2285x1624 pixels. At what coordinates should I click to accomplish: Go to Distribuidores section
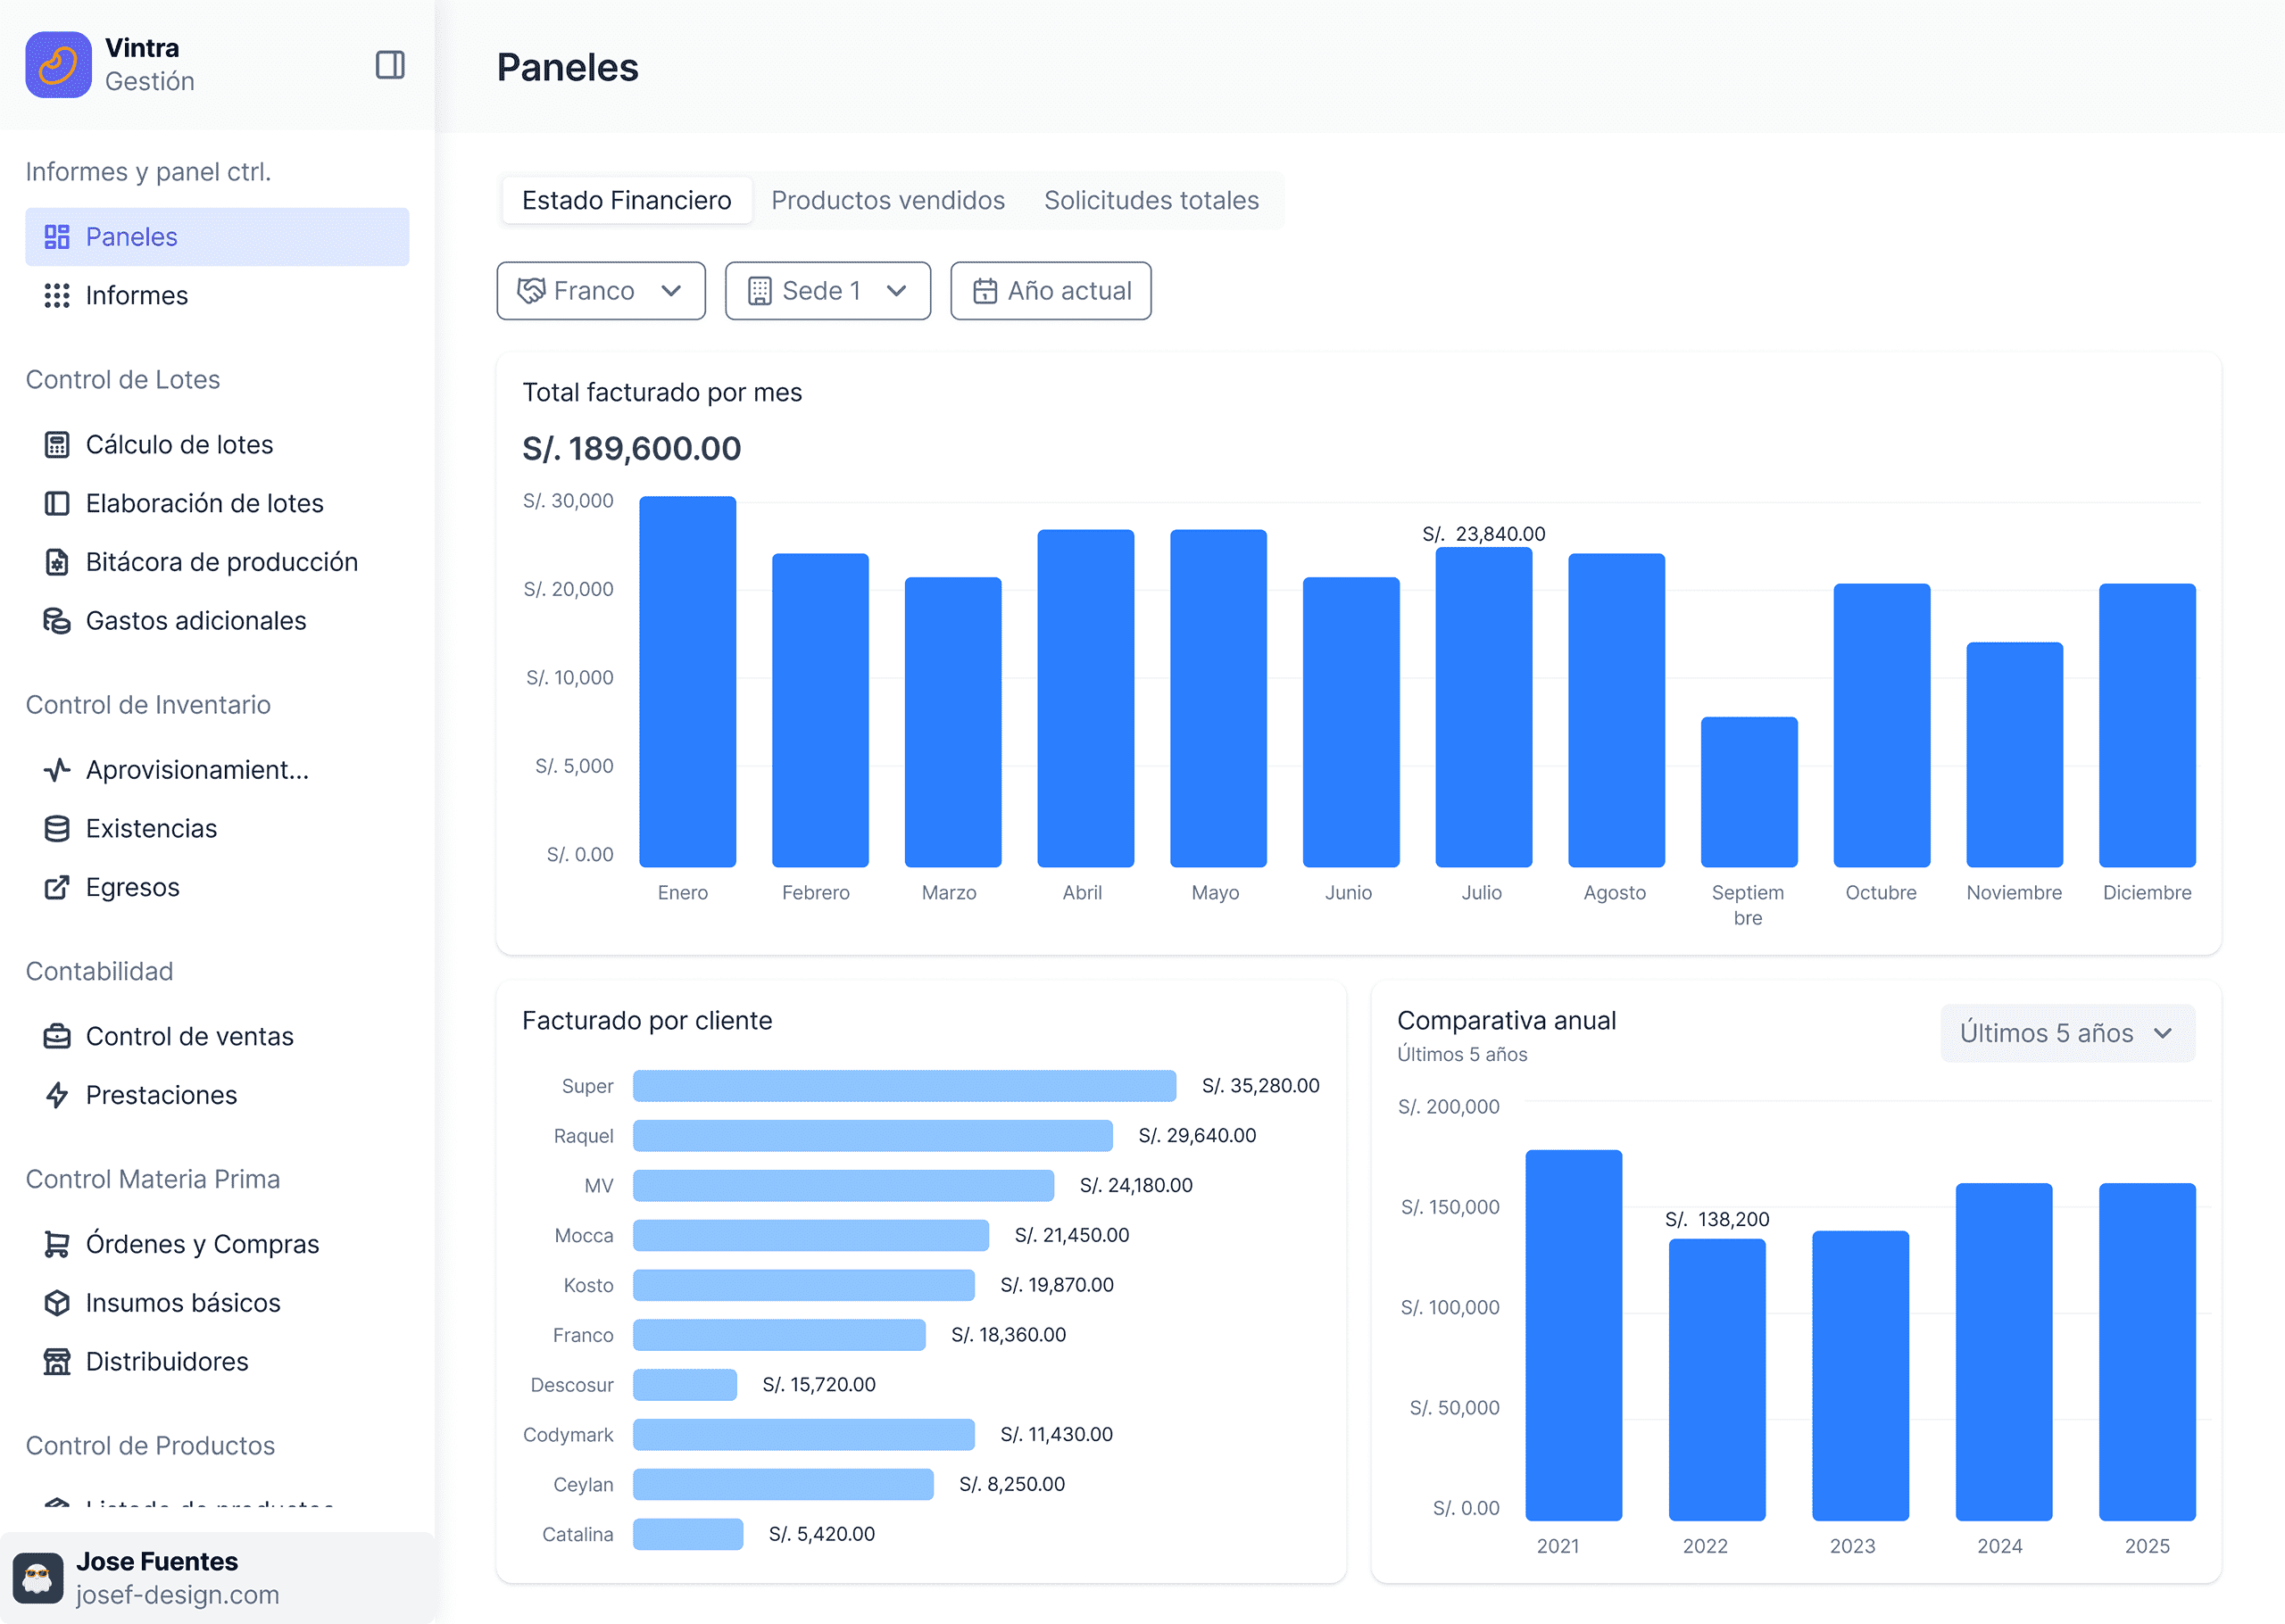(x=217, y=1362)
